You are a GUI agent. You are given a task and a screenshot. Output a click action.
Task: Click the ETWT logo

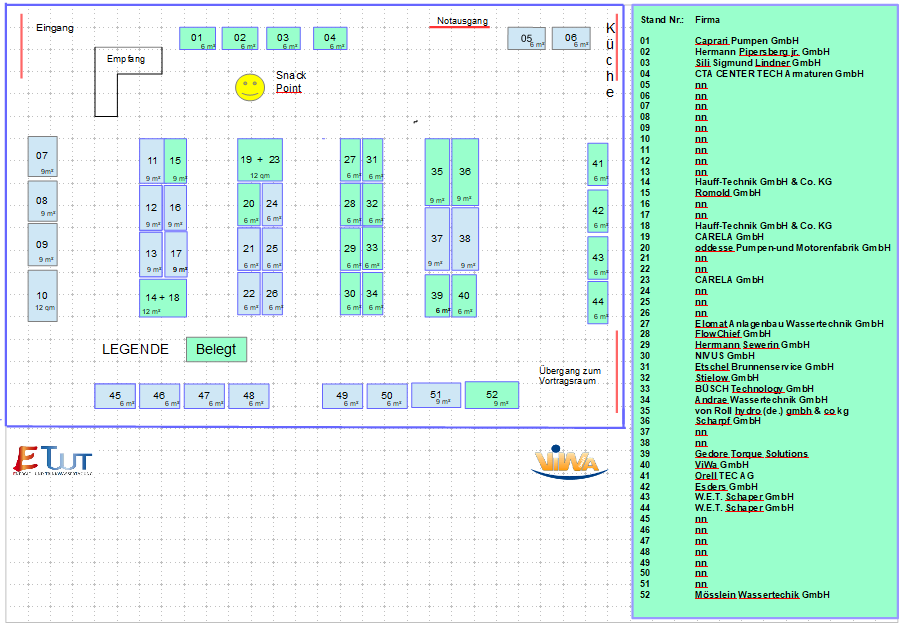pyautogui.click(x=53, y=460)
